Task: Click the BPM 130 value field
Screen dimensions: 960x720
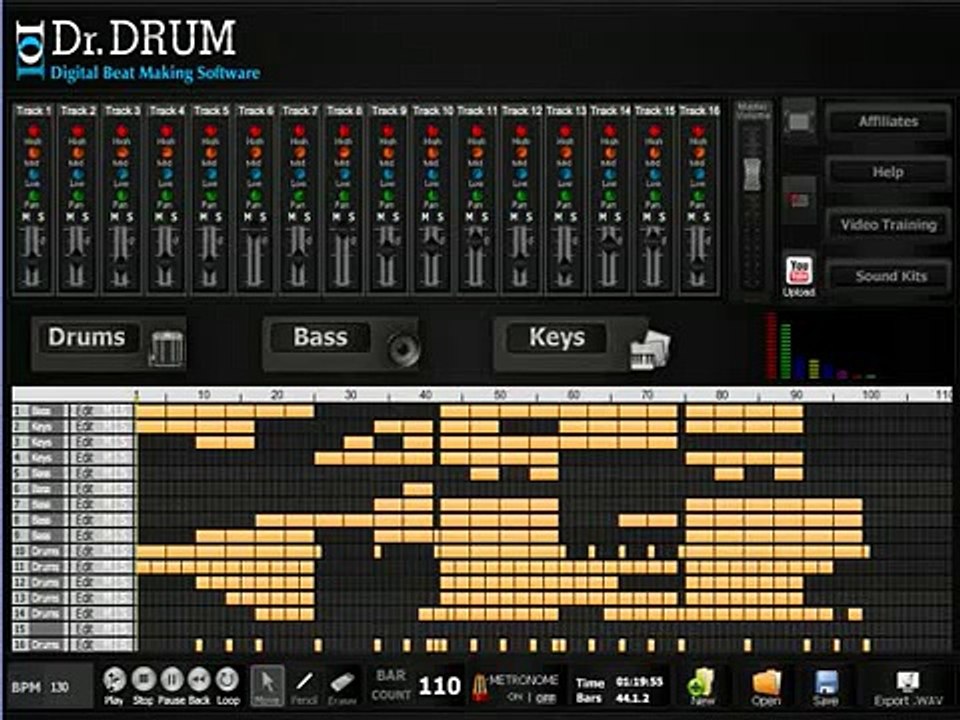Action: pyautogui.click(x=59, y=687)
